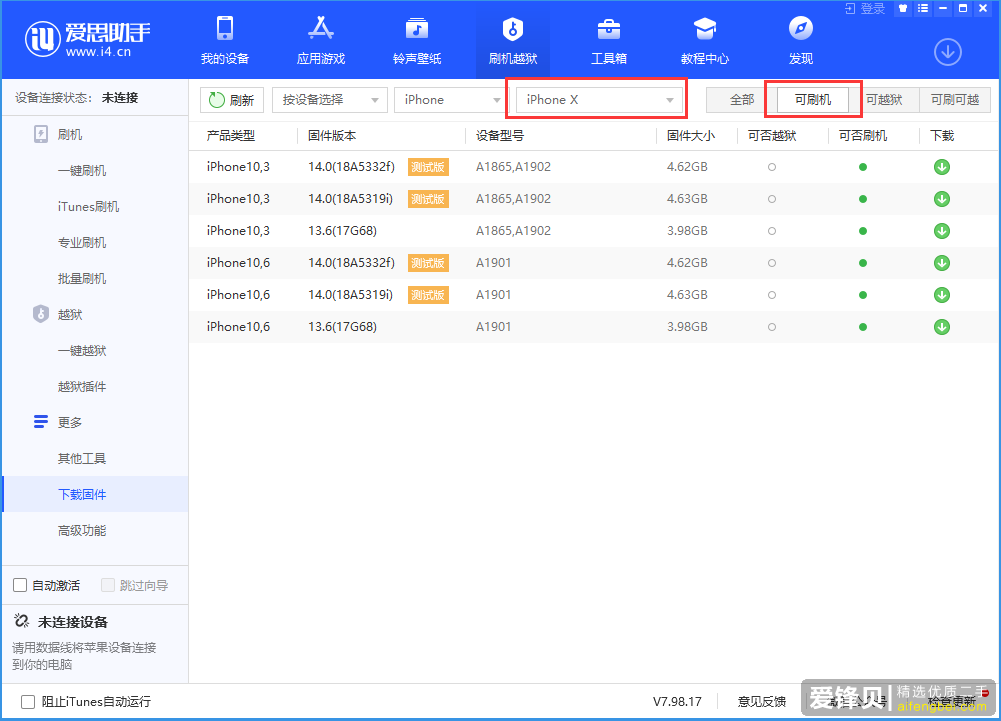Click the 产品类型 column header
The image size is (1001, 721).
pos(230,136)
